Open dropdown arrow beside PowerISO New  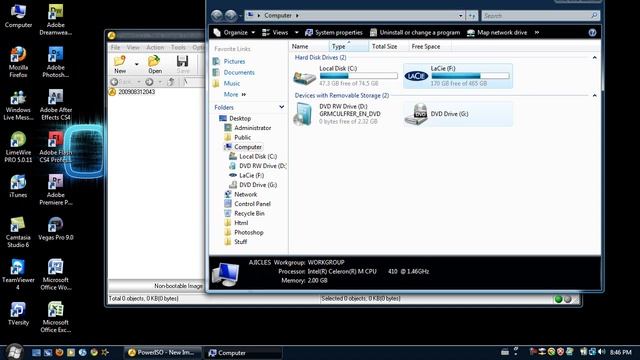click(136, 64)
